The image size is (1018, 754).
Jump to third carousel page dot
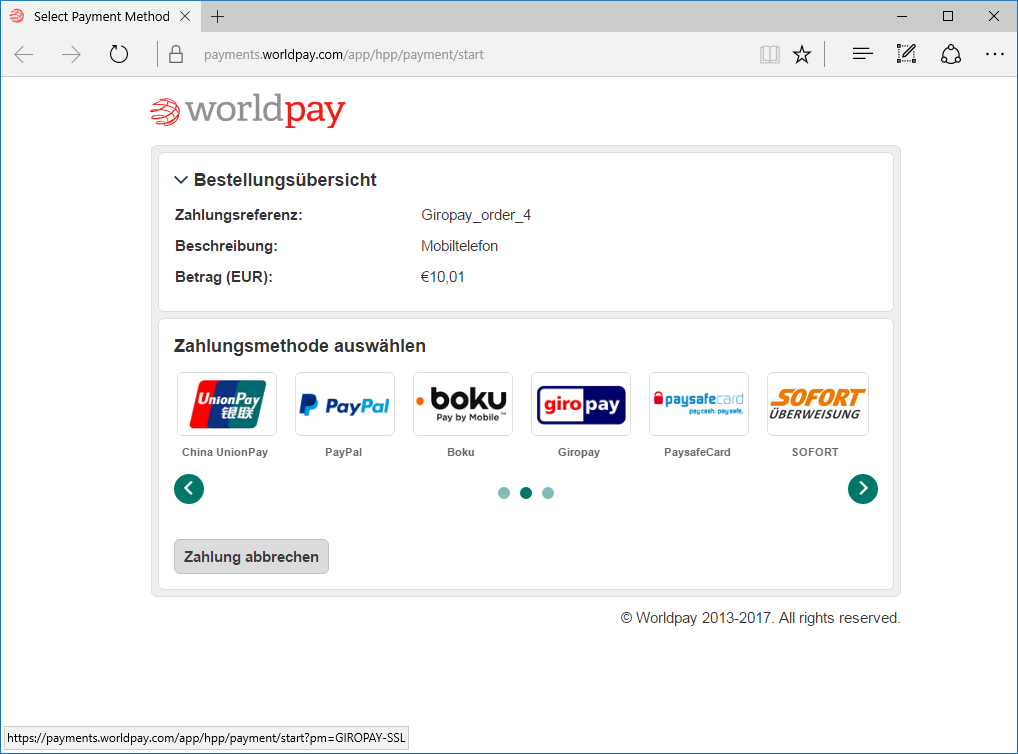tap(548, 493)
